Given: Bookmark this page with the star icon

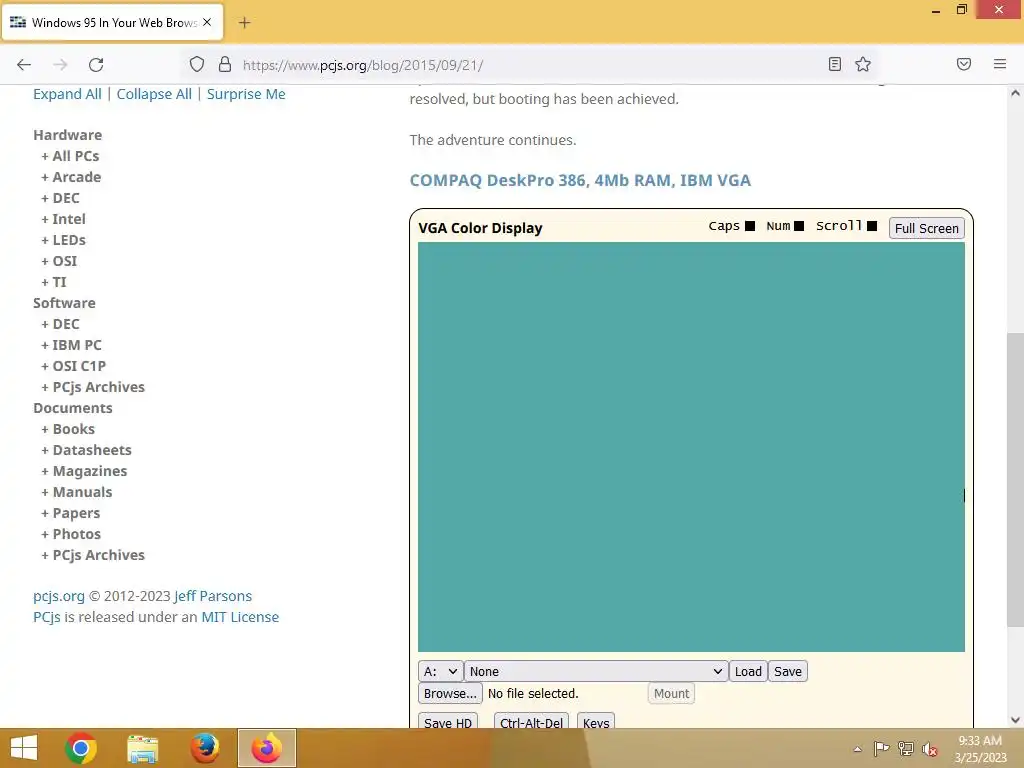Looking at the screenshot, I should click(x=863, y=64).
